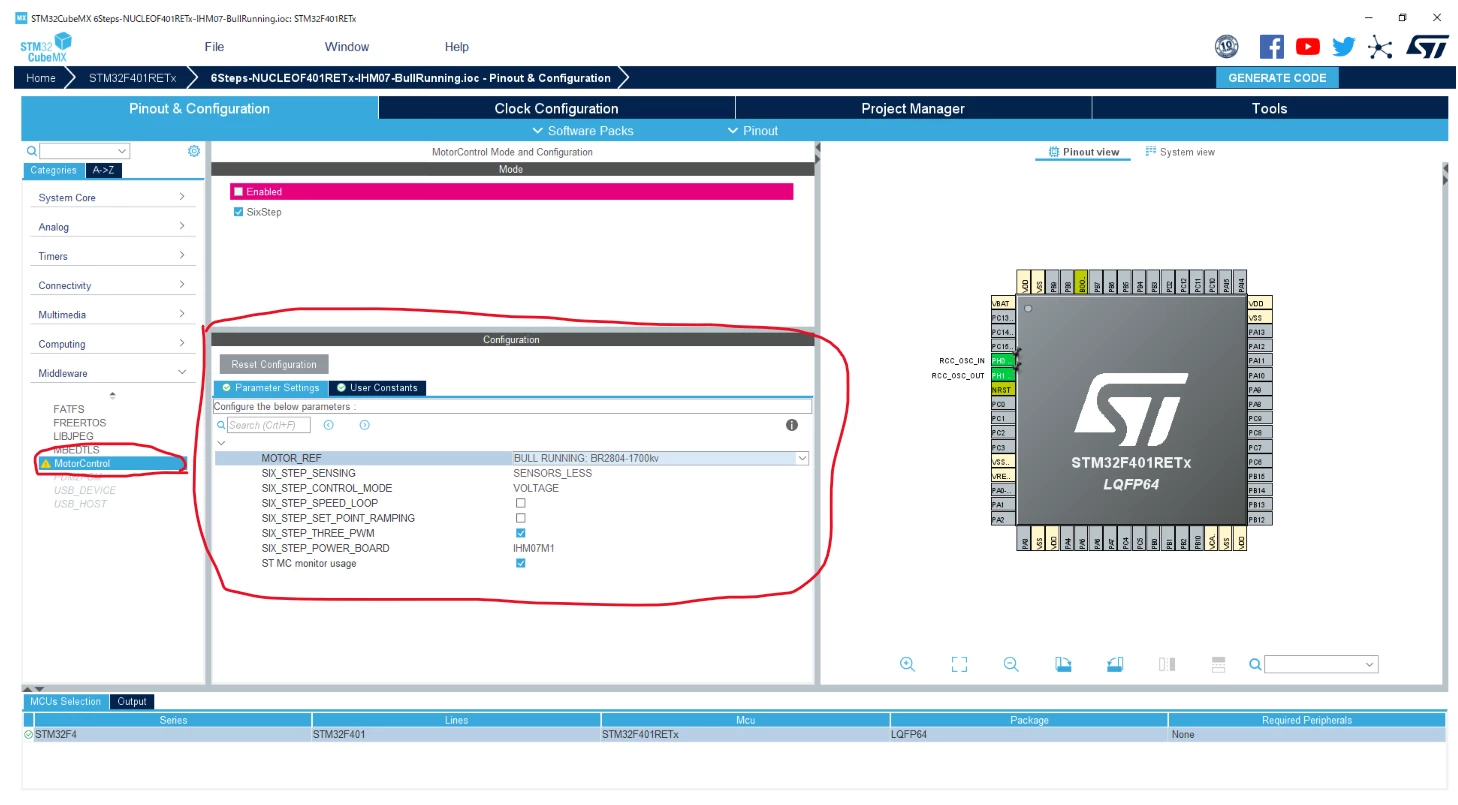Uncheck SIX_STEP_THREE_PWM checkbox

(520, 533)
